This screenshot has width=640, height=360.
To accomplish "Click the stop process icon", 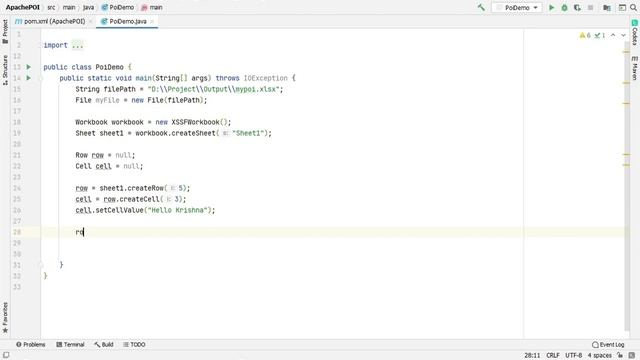I will [x=590, y=7].
